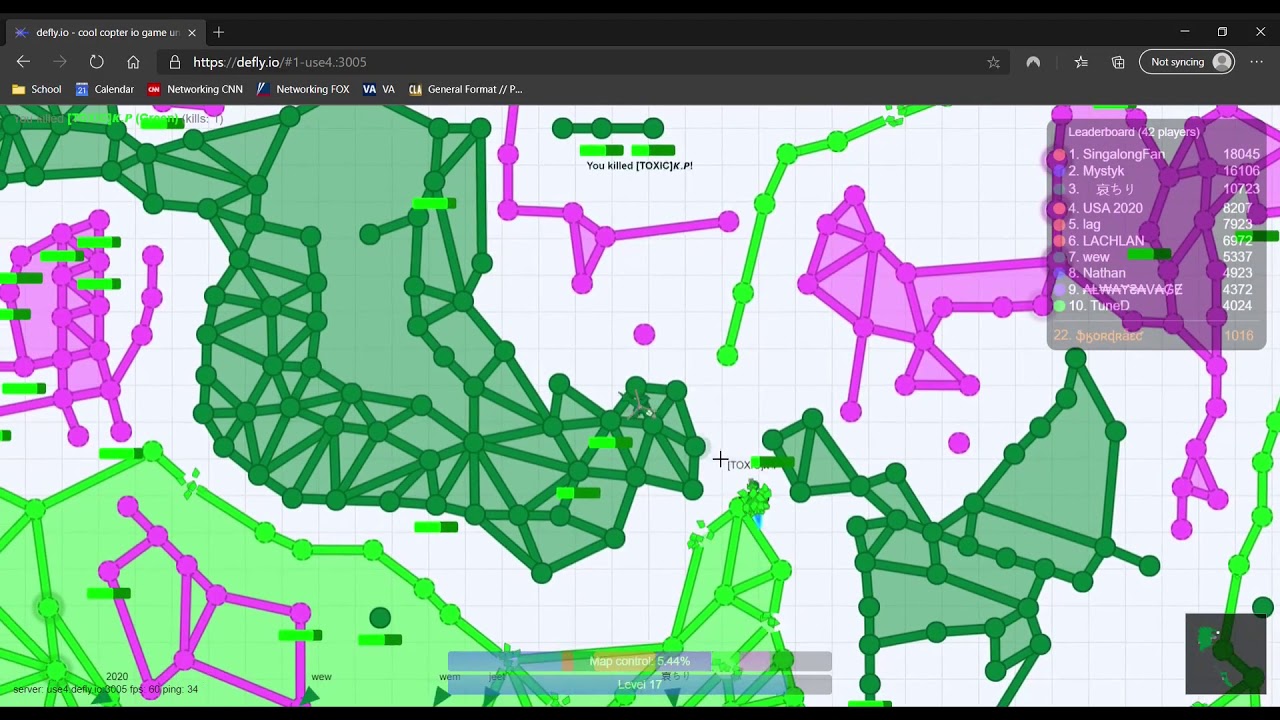
Task: Open the General Format bookmark
Action: click(465, 89)
